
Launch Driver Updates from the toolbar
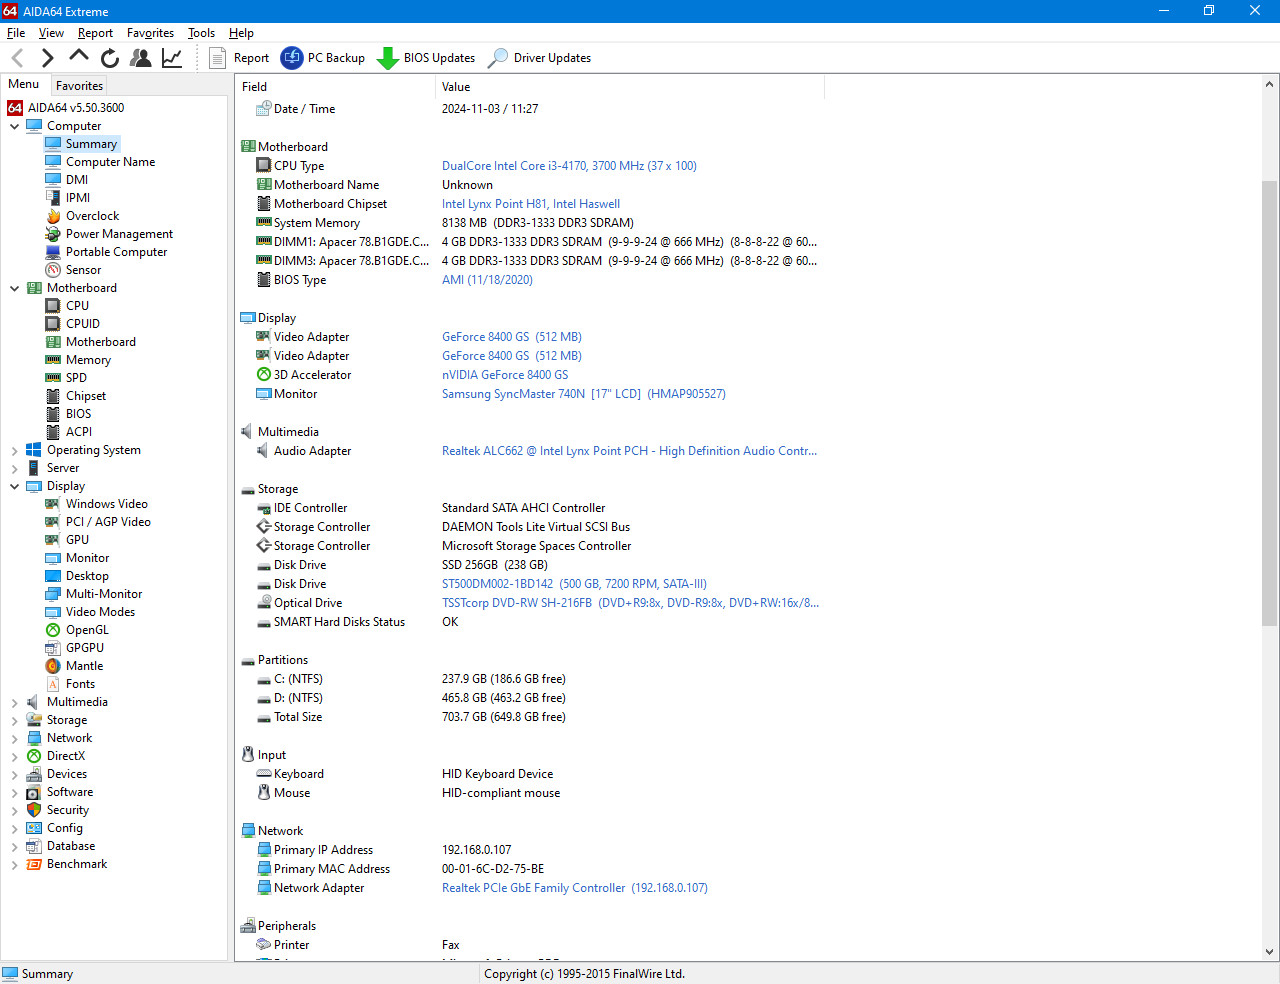coord(539,58)
